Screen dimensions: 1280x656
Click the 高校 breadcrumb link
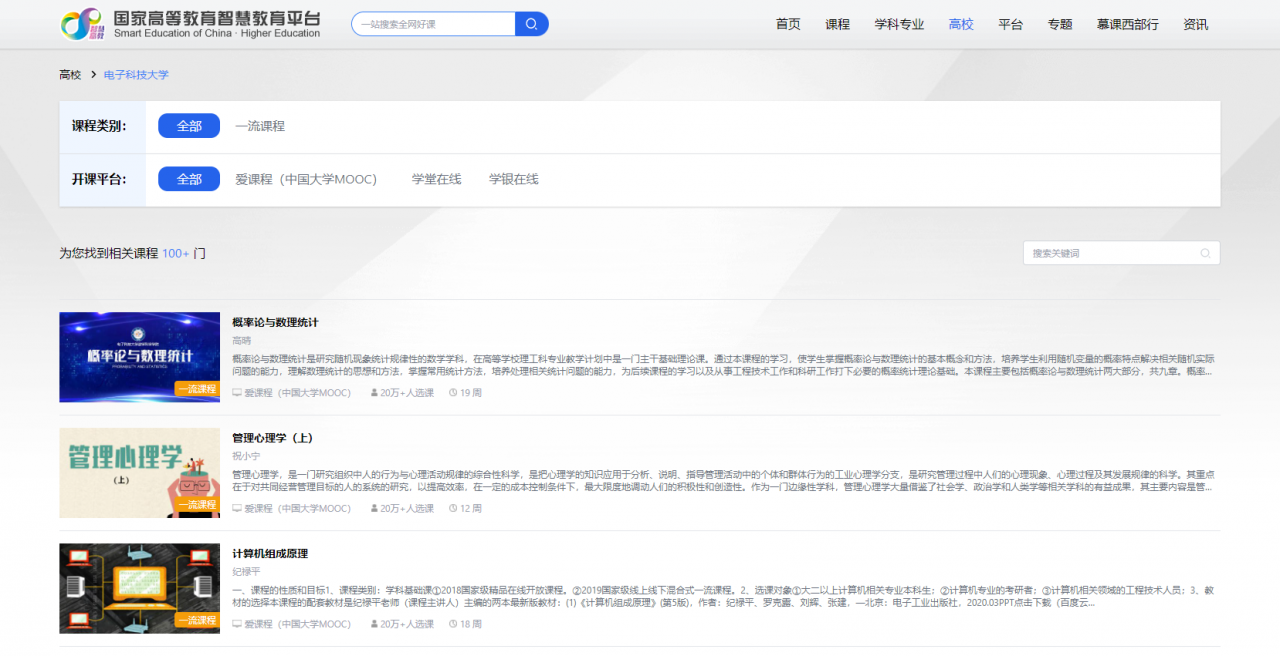[x=69, y=74]
